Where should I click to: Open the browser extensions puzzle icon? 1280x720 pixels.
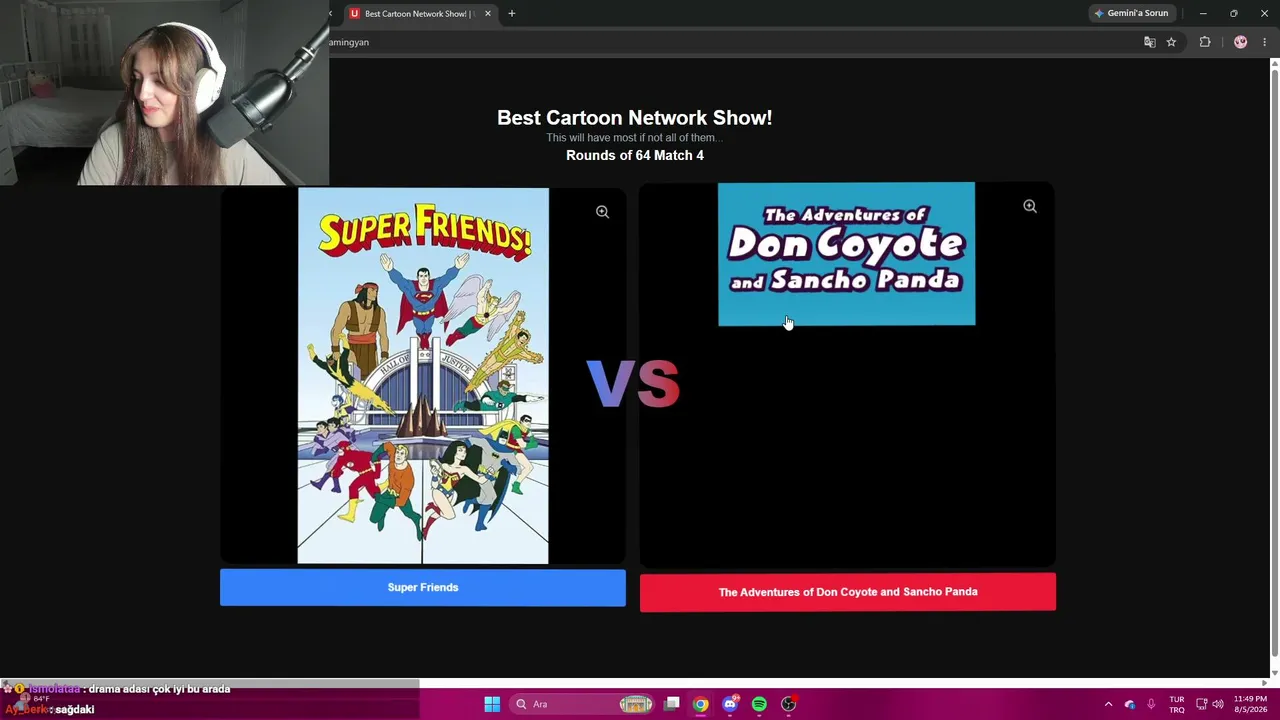[x=1205, y=42]
